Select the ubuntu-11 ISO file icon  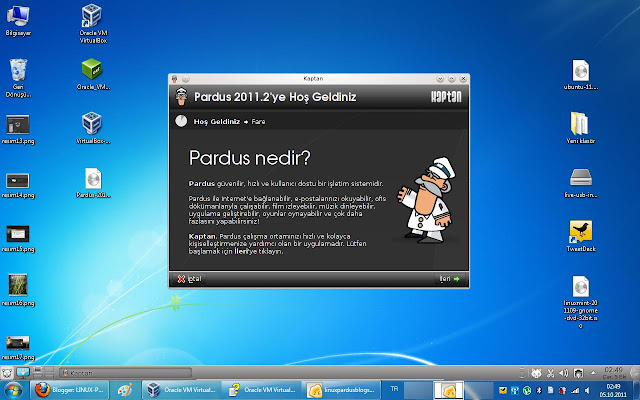coord(581,75)
